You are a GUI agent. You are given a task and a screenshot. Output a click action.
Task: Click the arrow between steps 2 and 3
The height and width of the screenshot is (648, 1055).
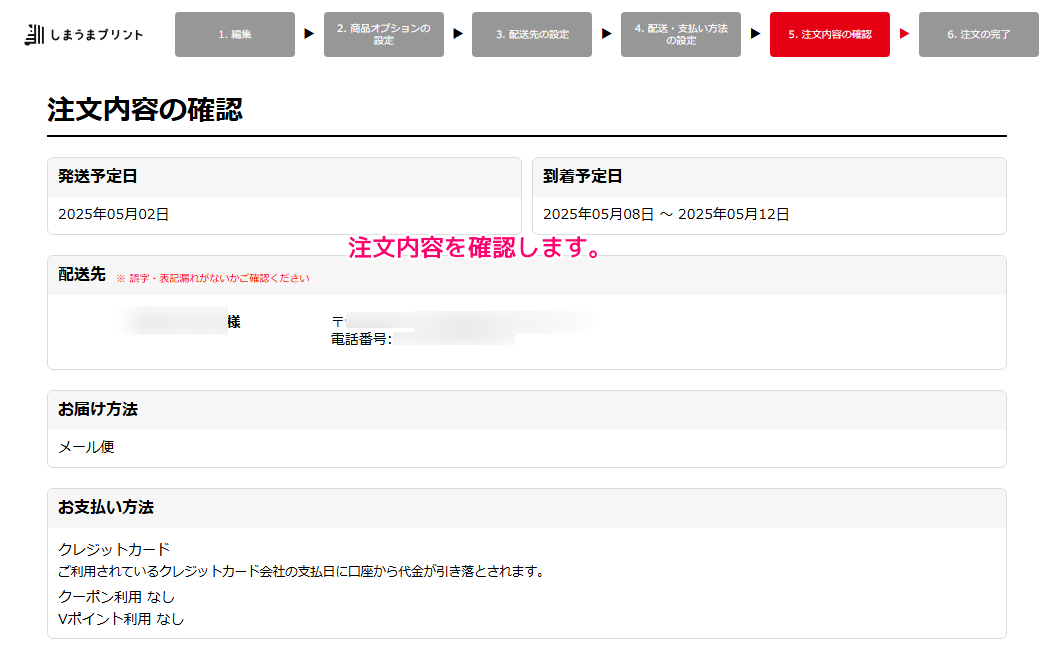(x=458, y=34)
